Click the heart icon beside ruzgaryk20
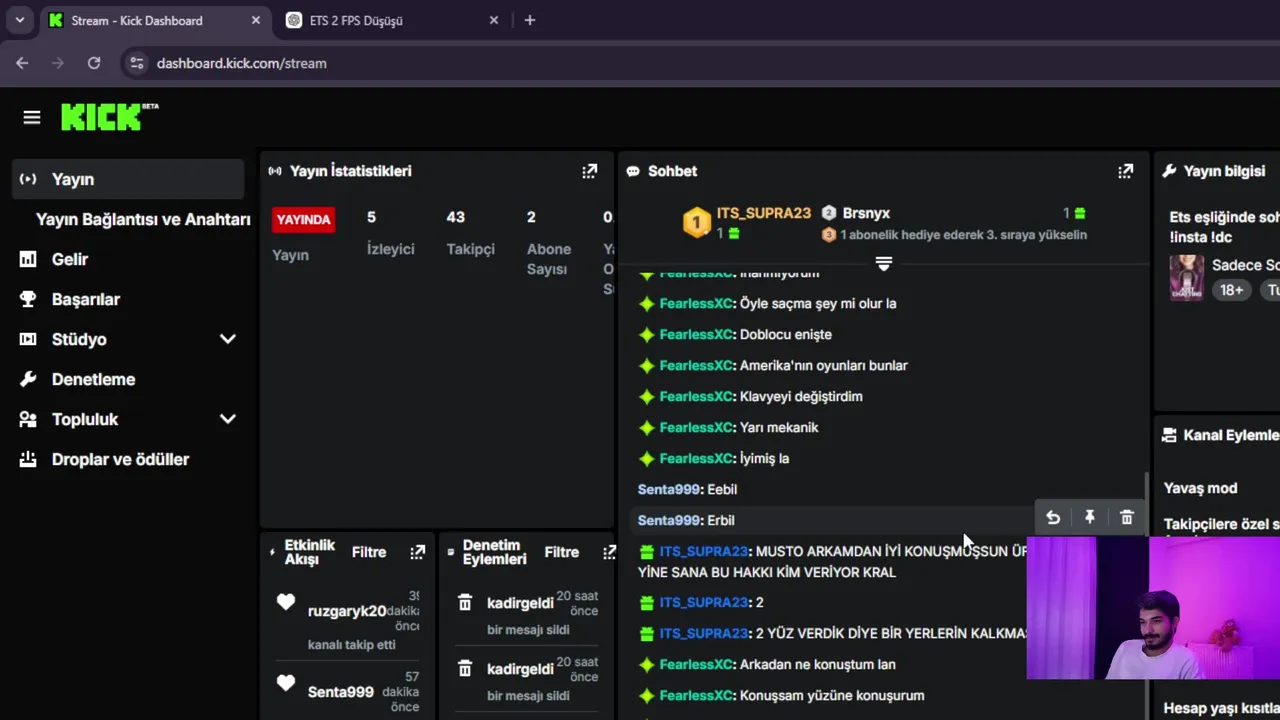Image resolution: width=1280 pixels, height=720 pixels. 286,602
